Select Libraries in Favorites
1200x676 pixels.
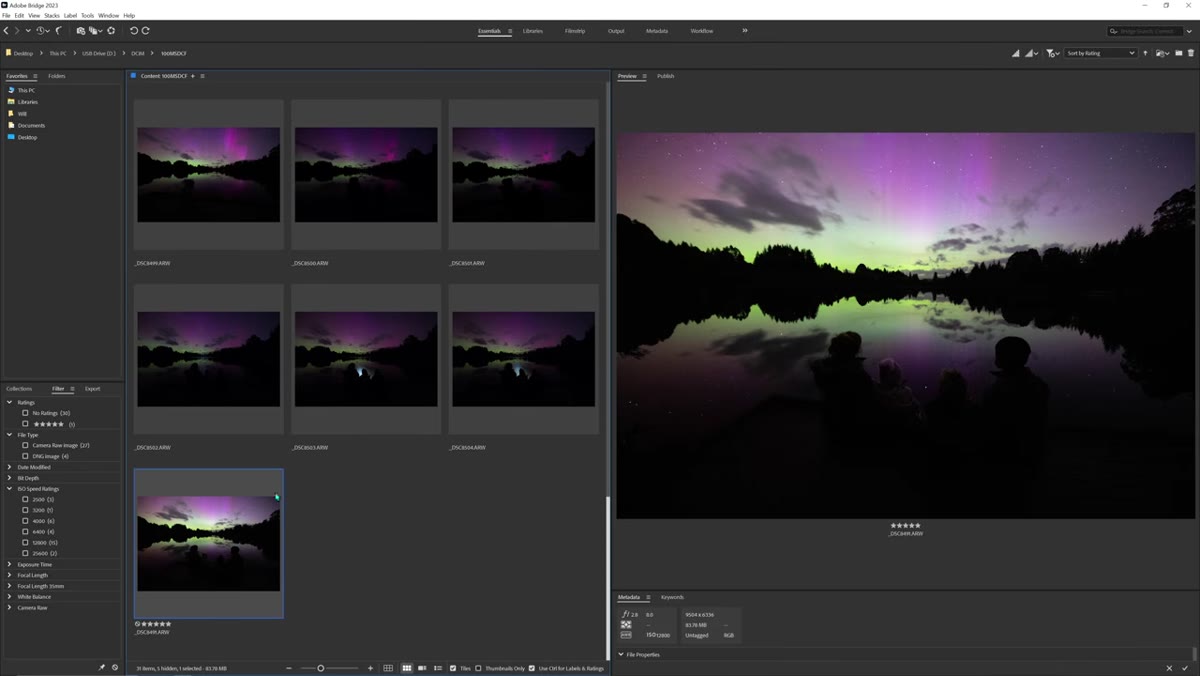click(x=27, y=102)
